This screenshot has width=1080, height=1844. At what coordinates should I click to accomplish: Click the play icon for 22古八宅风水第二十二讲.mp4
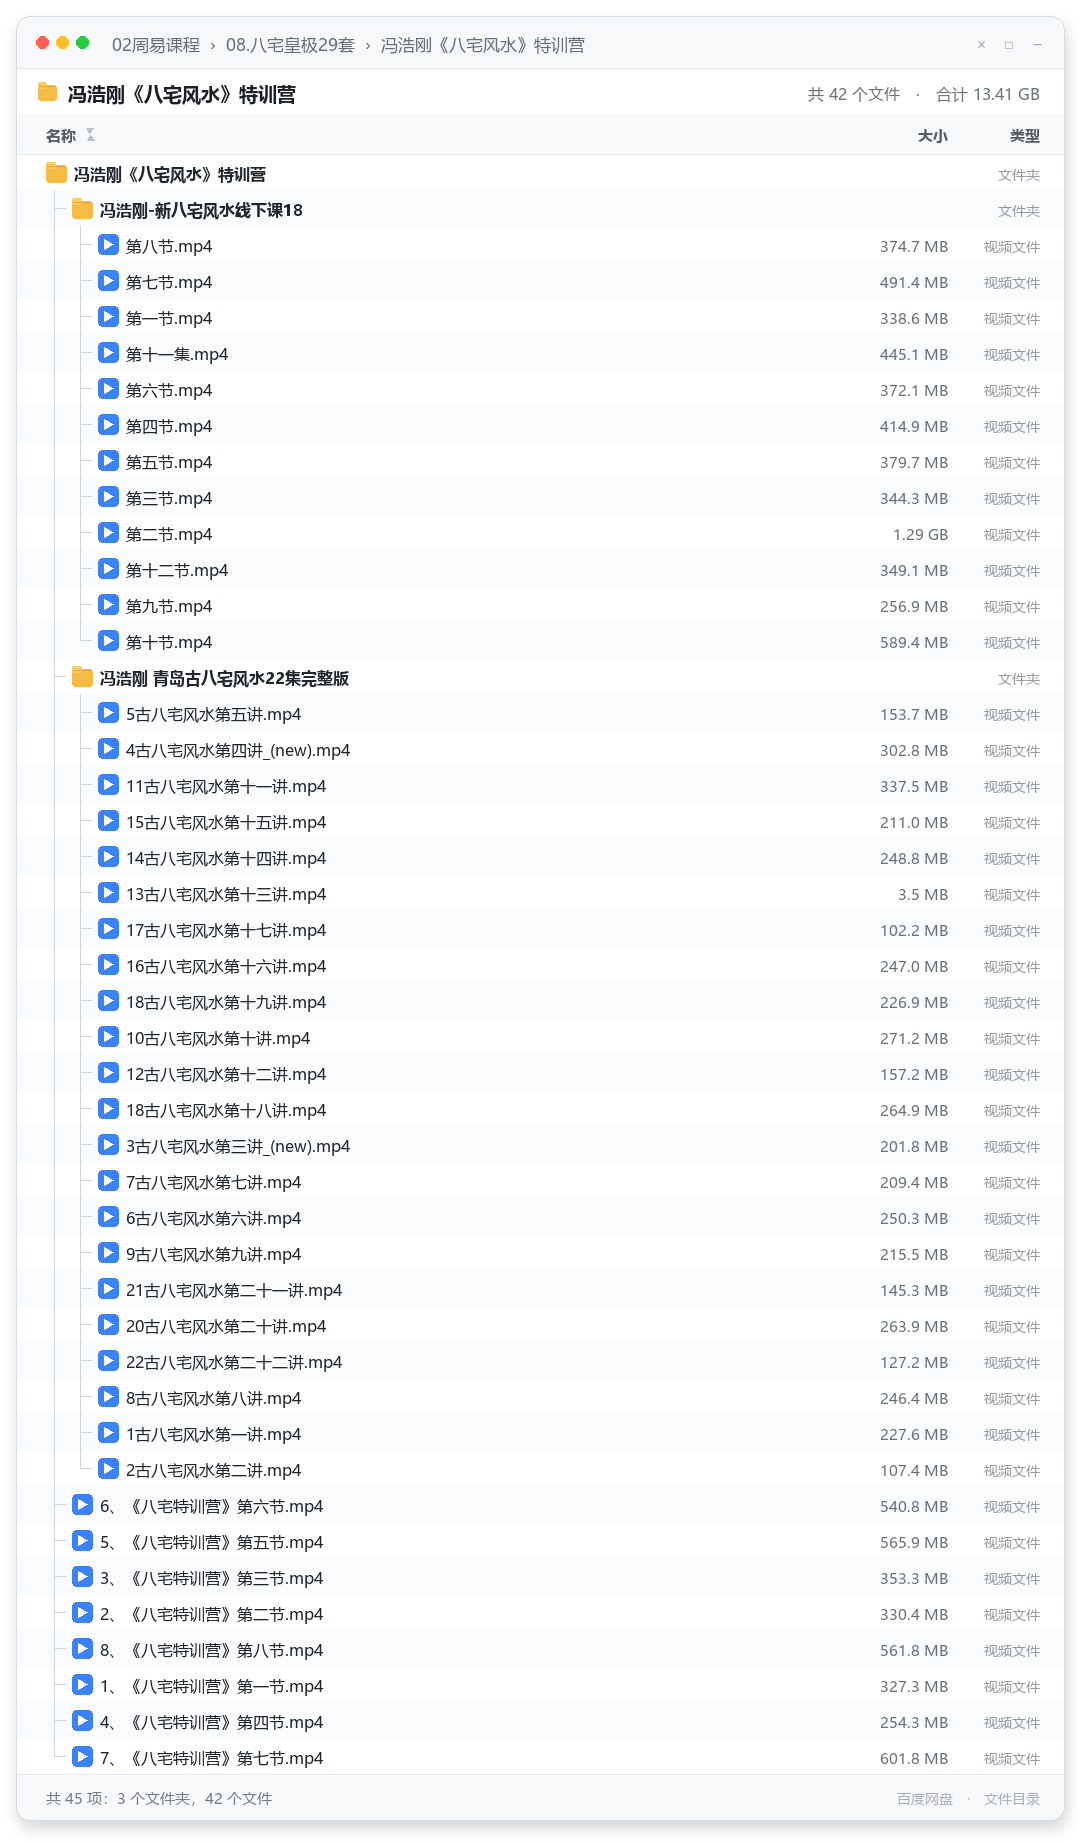[x=109, y=1361]
